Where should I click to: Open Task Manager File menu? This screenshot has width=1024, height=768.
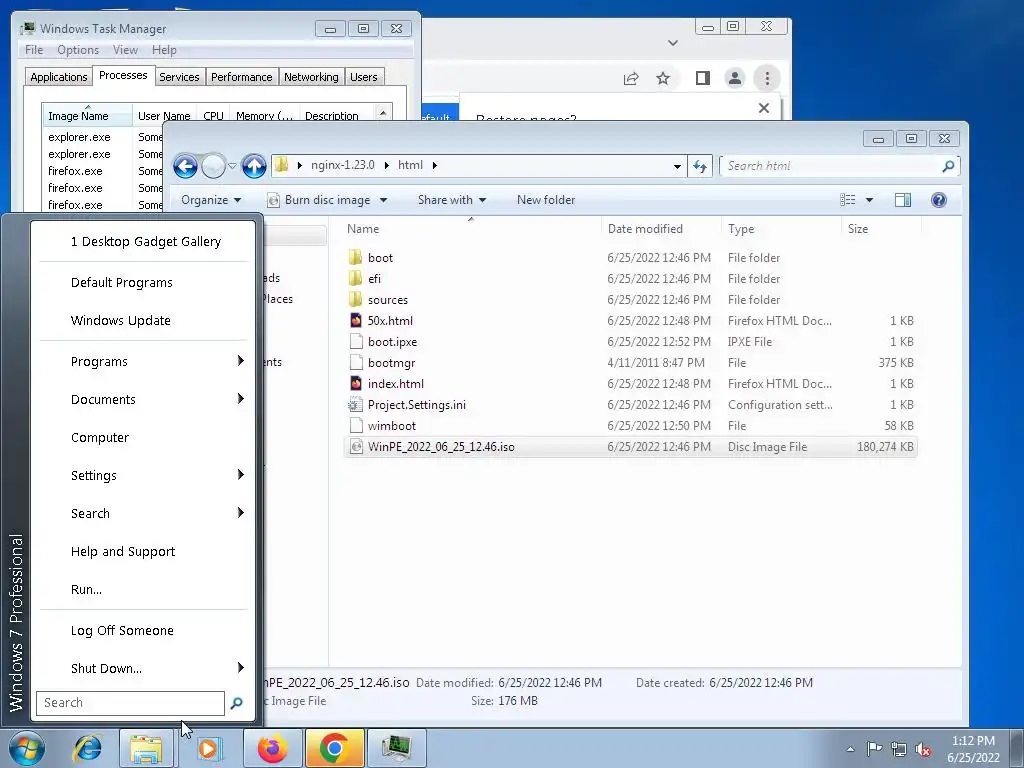coord(34,50)
